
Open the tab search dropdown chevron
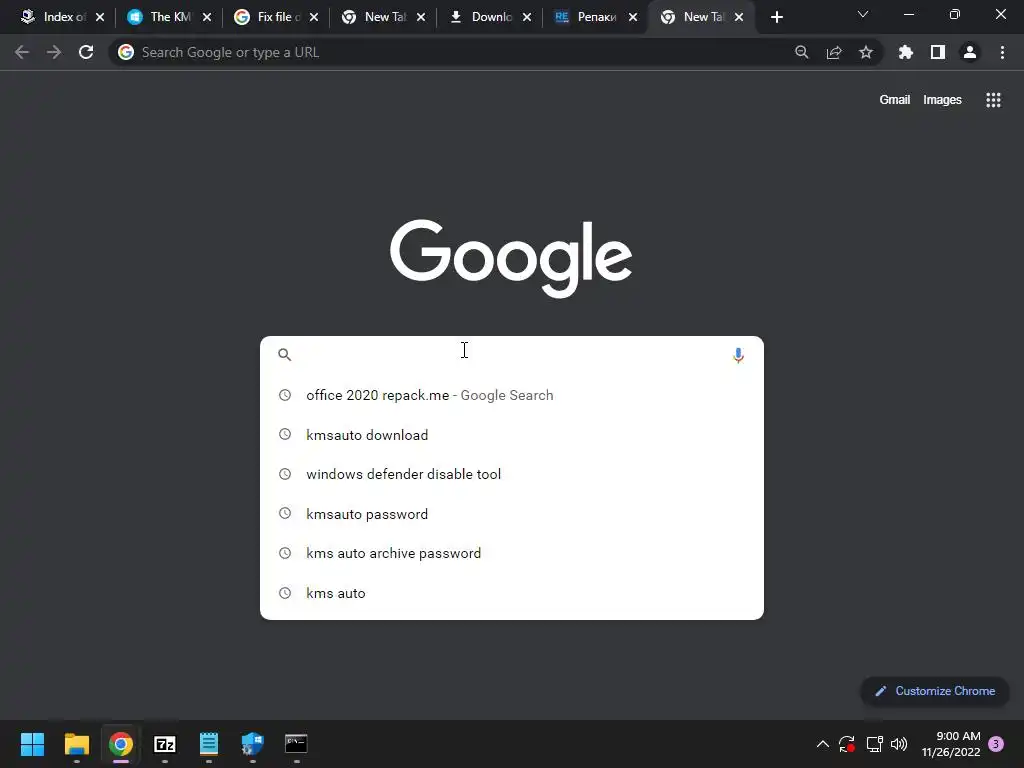click(863, 14)
